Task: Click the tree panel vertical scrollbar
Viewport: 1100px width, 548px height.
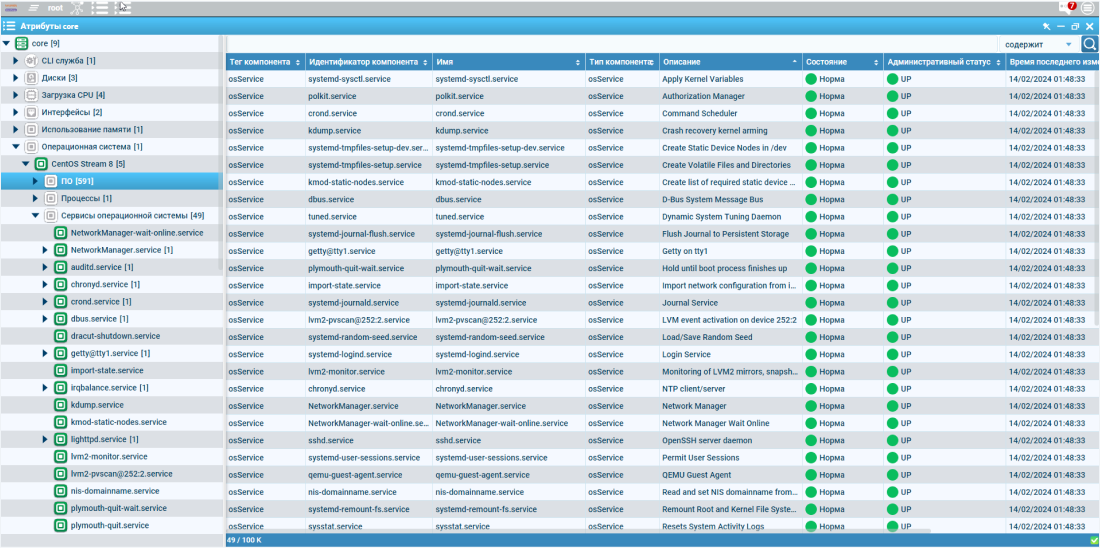Action: pos(222,154)
